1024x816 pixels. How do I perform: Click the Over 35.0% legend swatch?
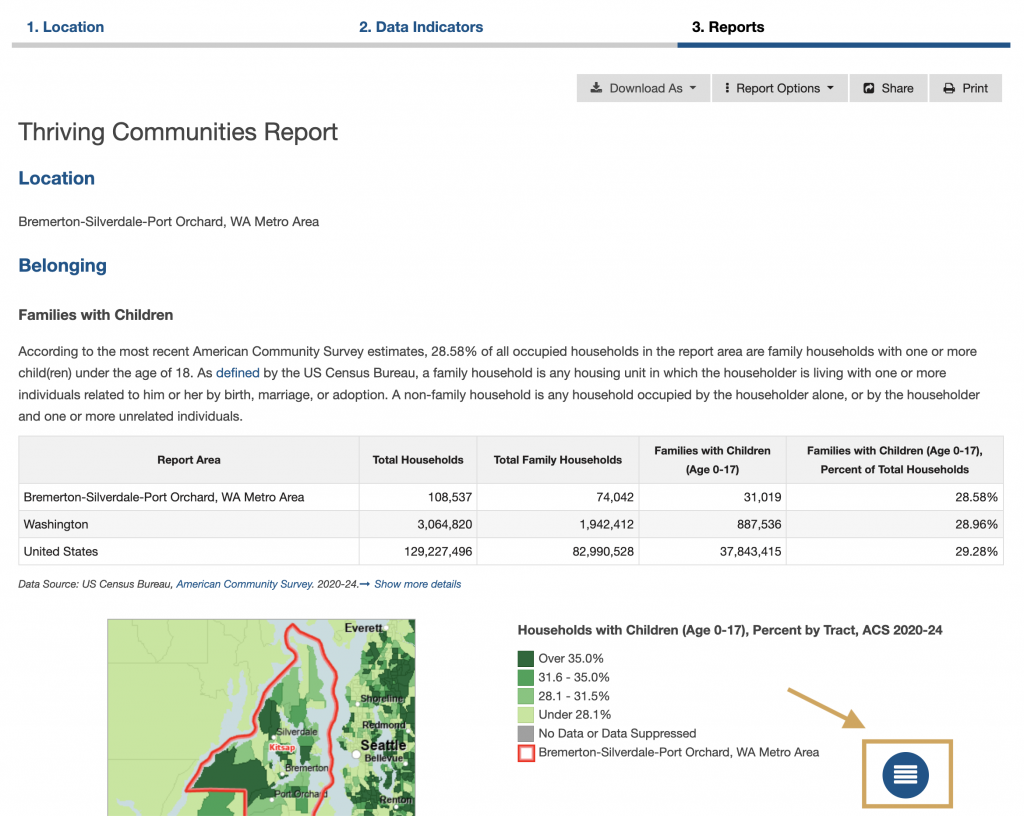(x=526, y=659)
